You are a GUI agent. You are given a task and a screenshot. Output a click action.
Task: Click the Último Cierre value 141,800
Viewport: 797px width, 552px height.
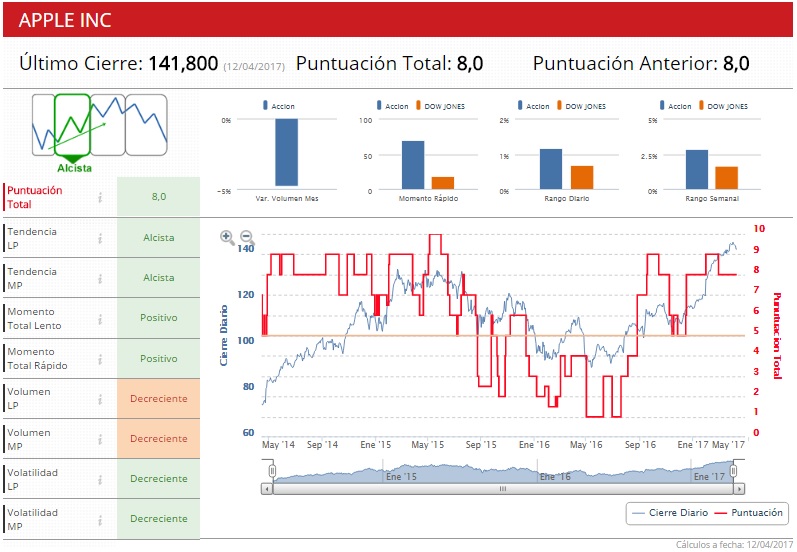click(183, 64)
